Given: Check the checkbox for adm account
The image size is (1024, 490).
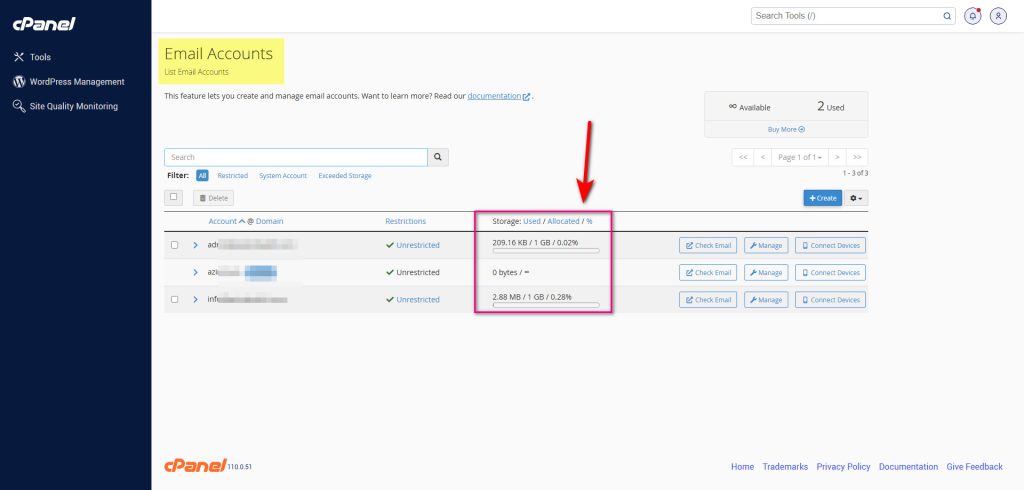Looking at the screenshot, I should click(174, 245).
